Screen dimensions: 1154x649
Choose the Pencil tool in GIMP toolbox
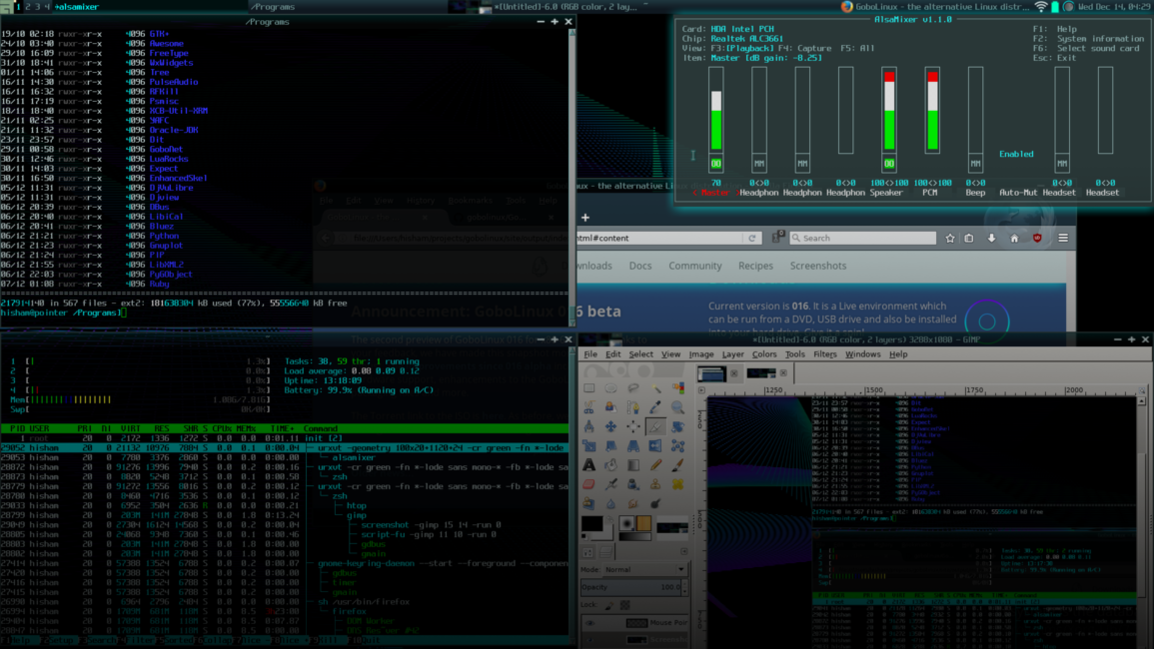[656, 465]
